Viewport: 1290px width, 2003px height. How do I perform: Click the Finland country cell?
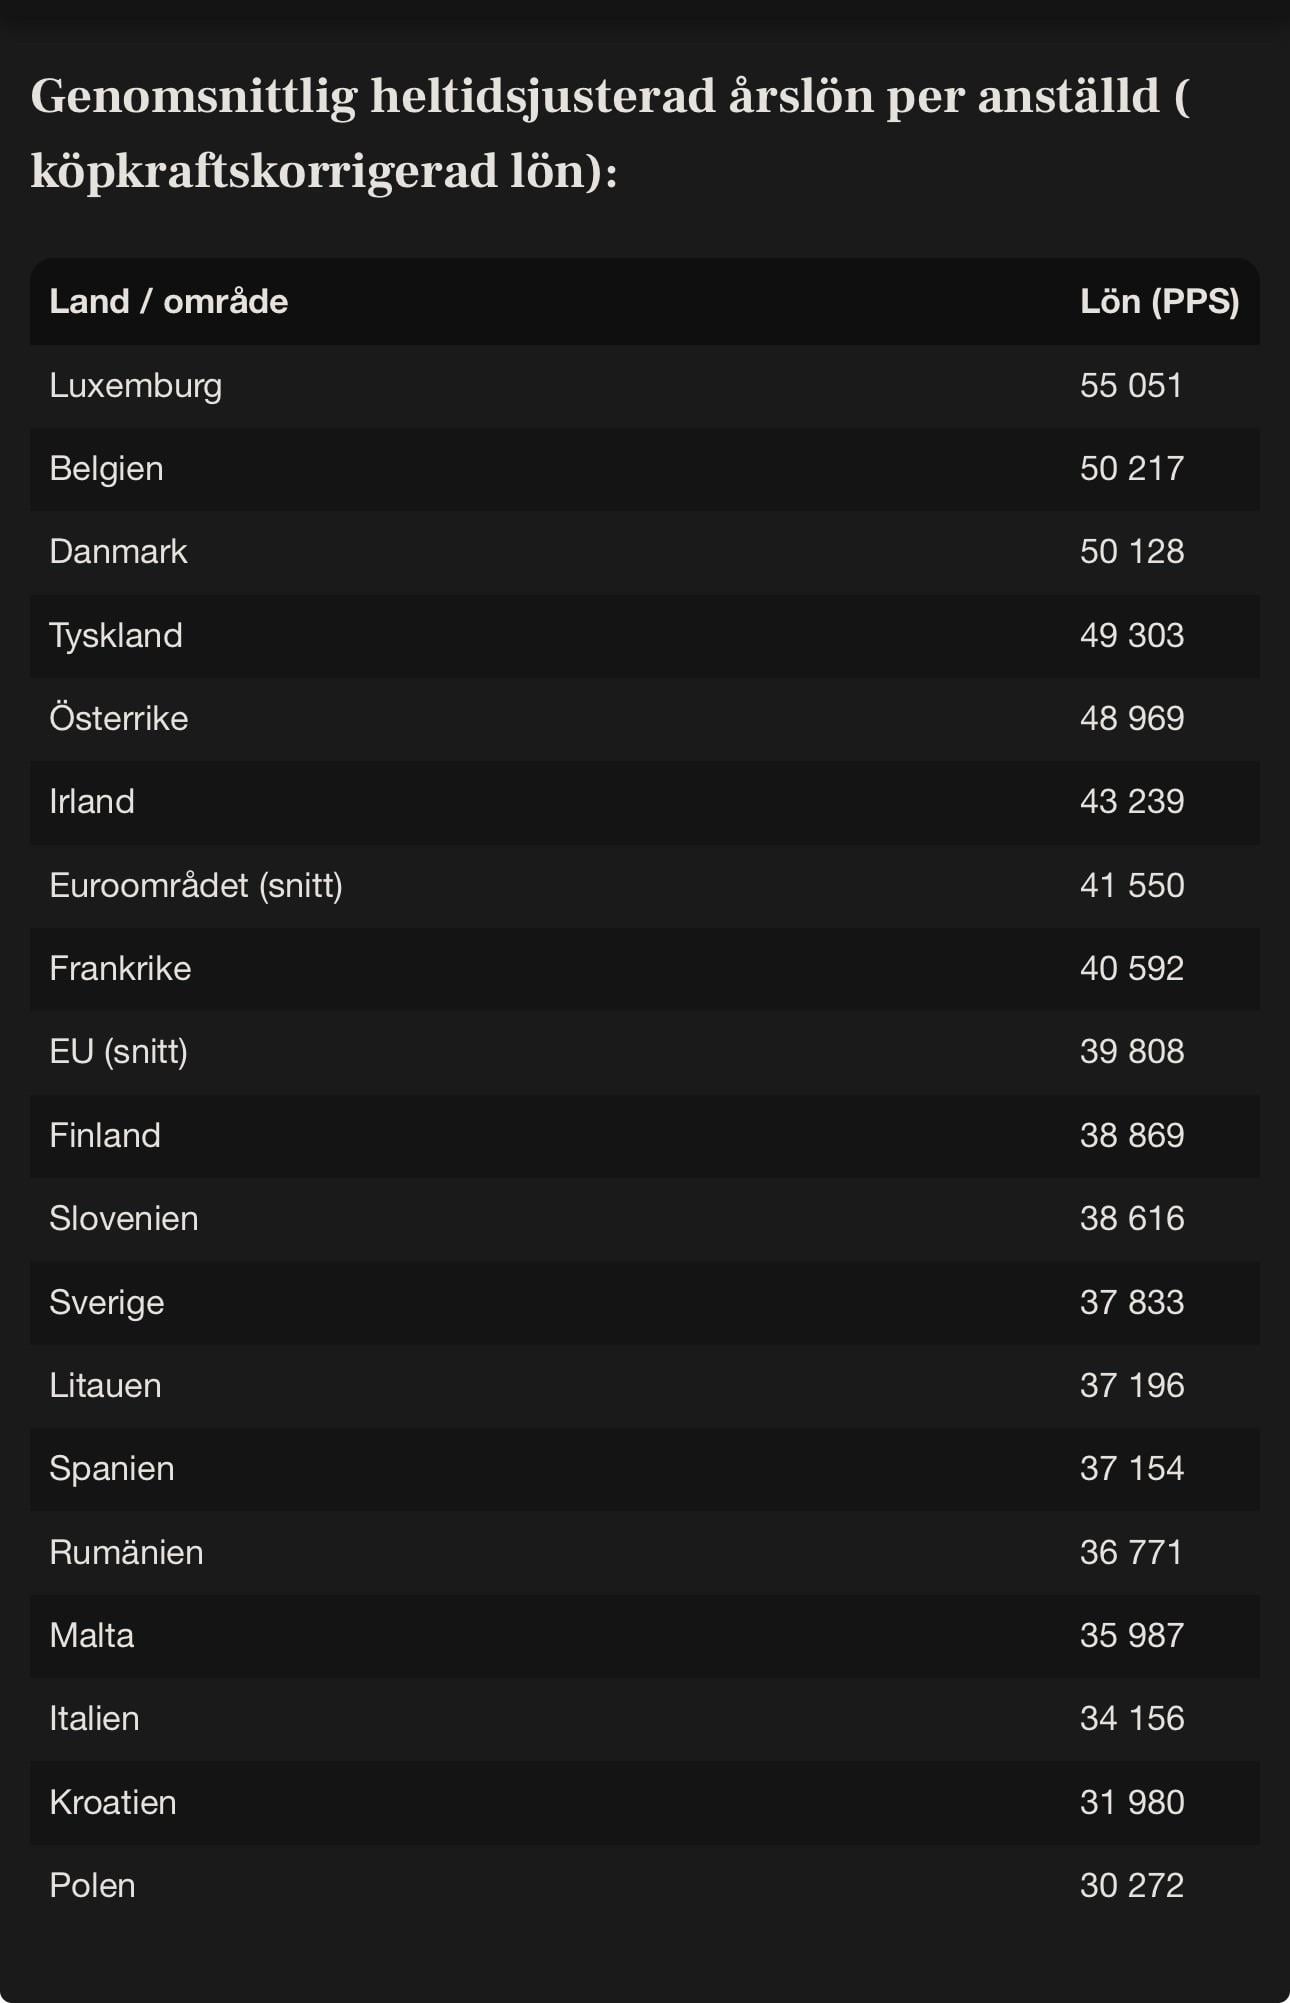(x=105, y=1136)
